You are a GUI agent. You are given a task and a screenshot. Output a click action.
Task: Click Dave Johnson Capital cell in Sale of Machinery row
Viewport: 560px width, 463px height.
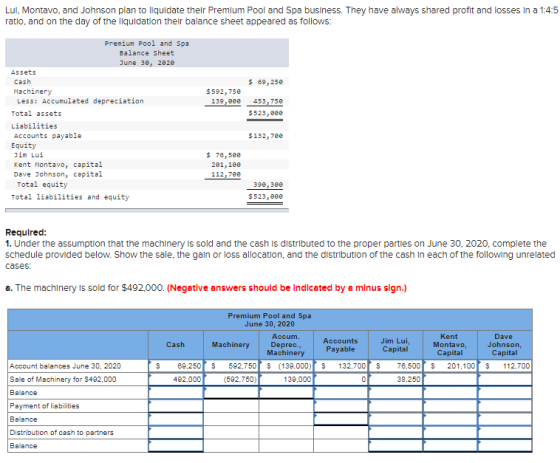pyautogui.click(x=505, y=379)
